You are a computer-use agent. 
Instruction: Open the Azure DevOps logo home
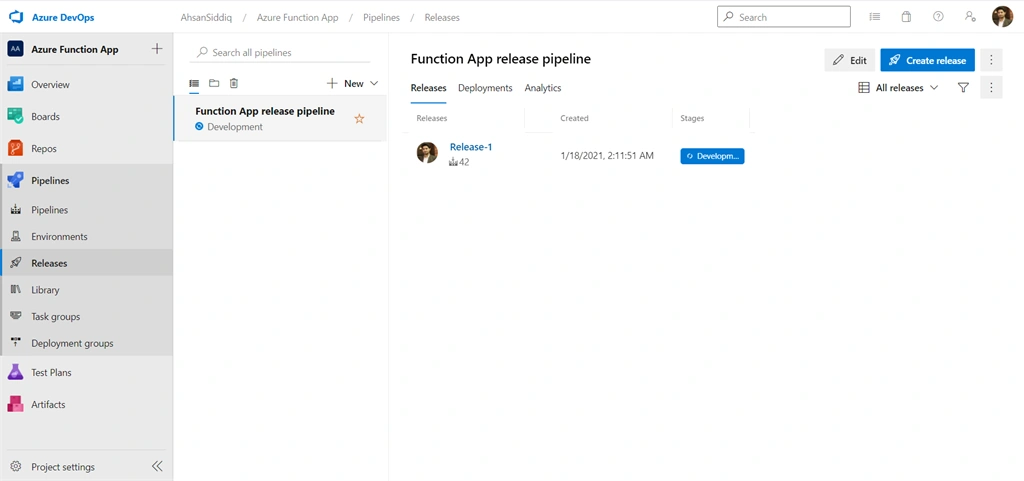(x=51, y=18)
